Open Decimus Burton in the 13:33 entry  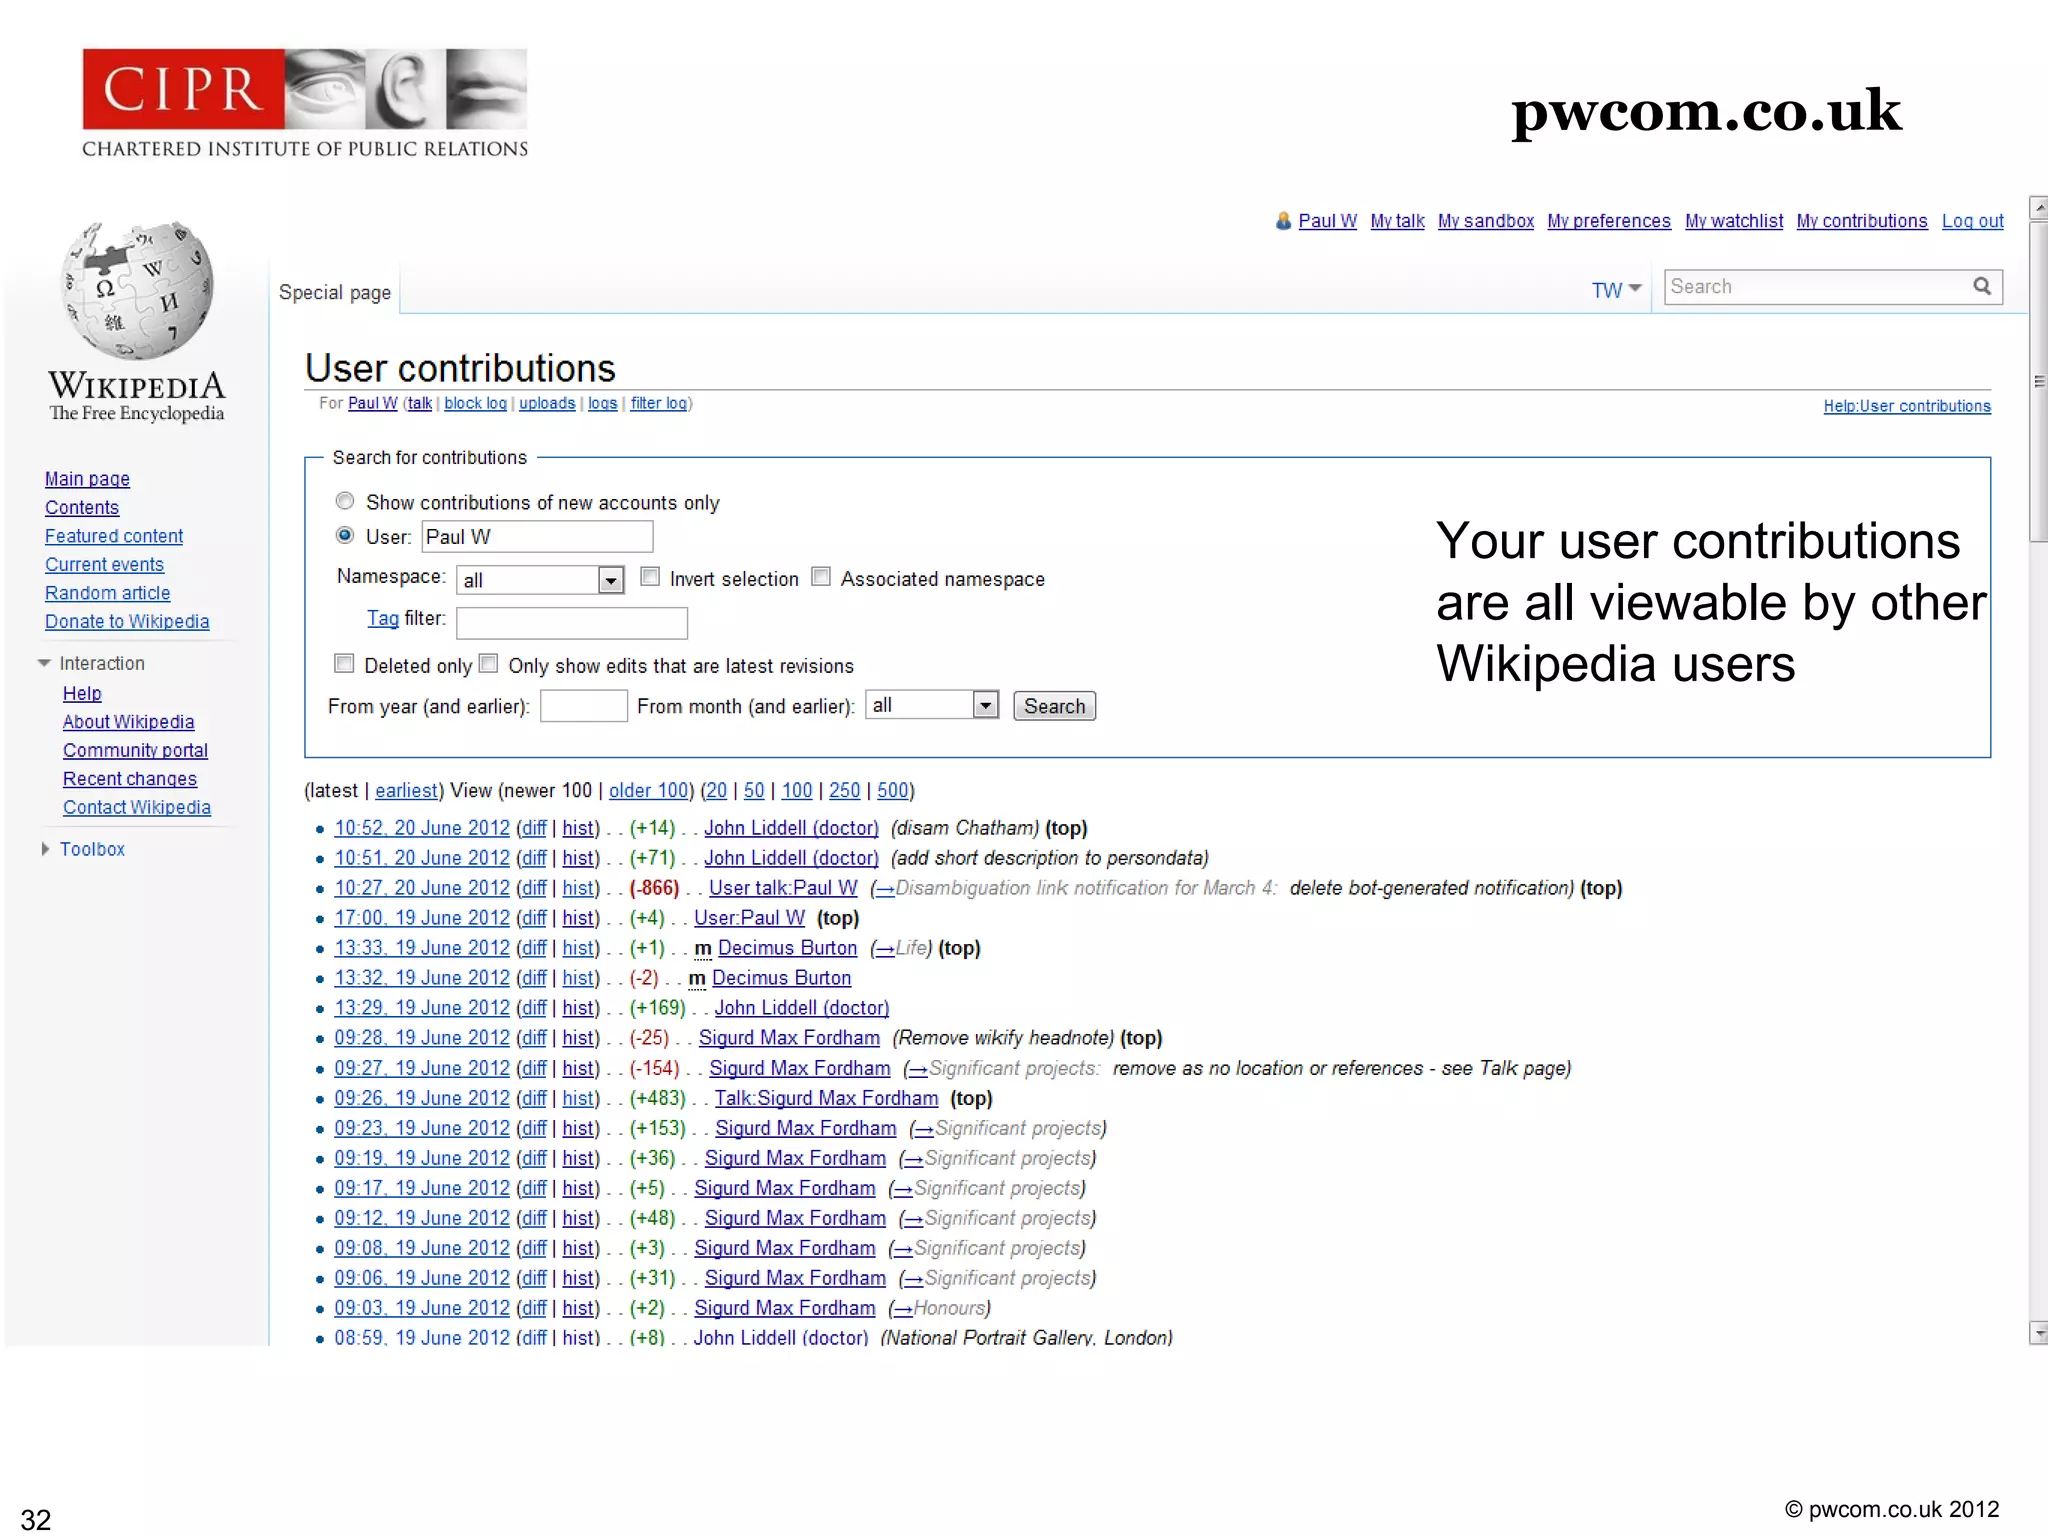click(x=787, y=948)
